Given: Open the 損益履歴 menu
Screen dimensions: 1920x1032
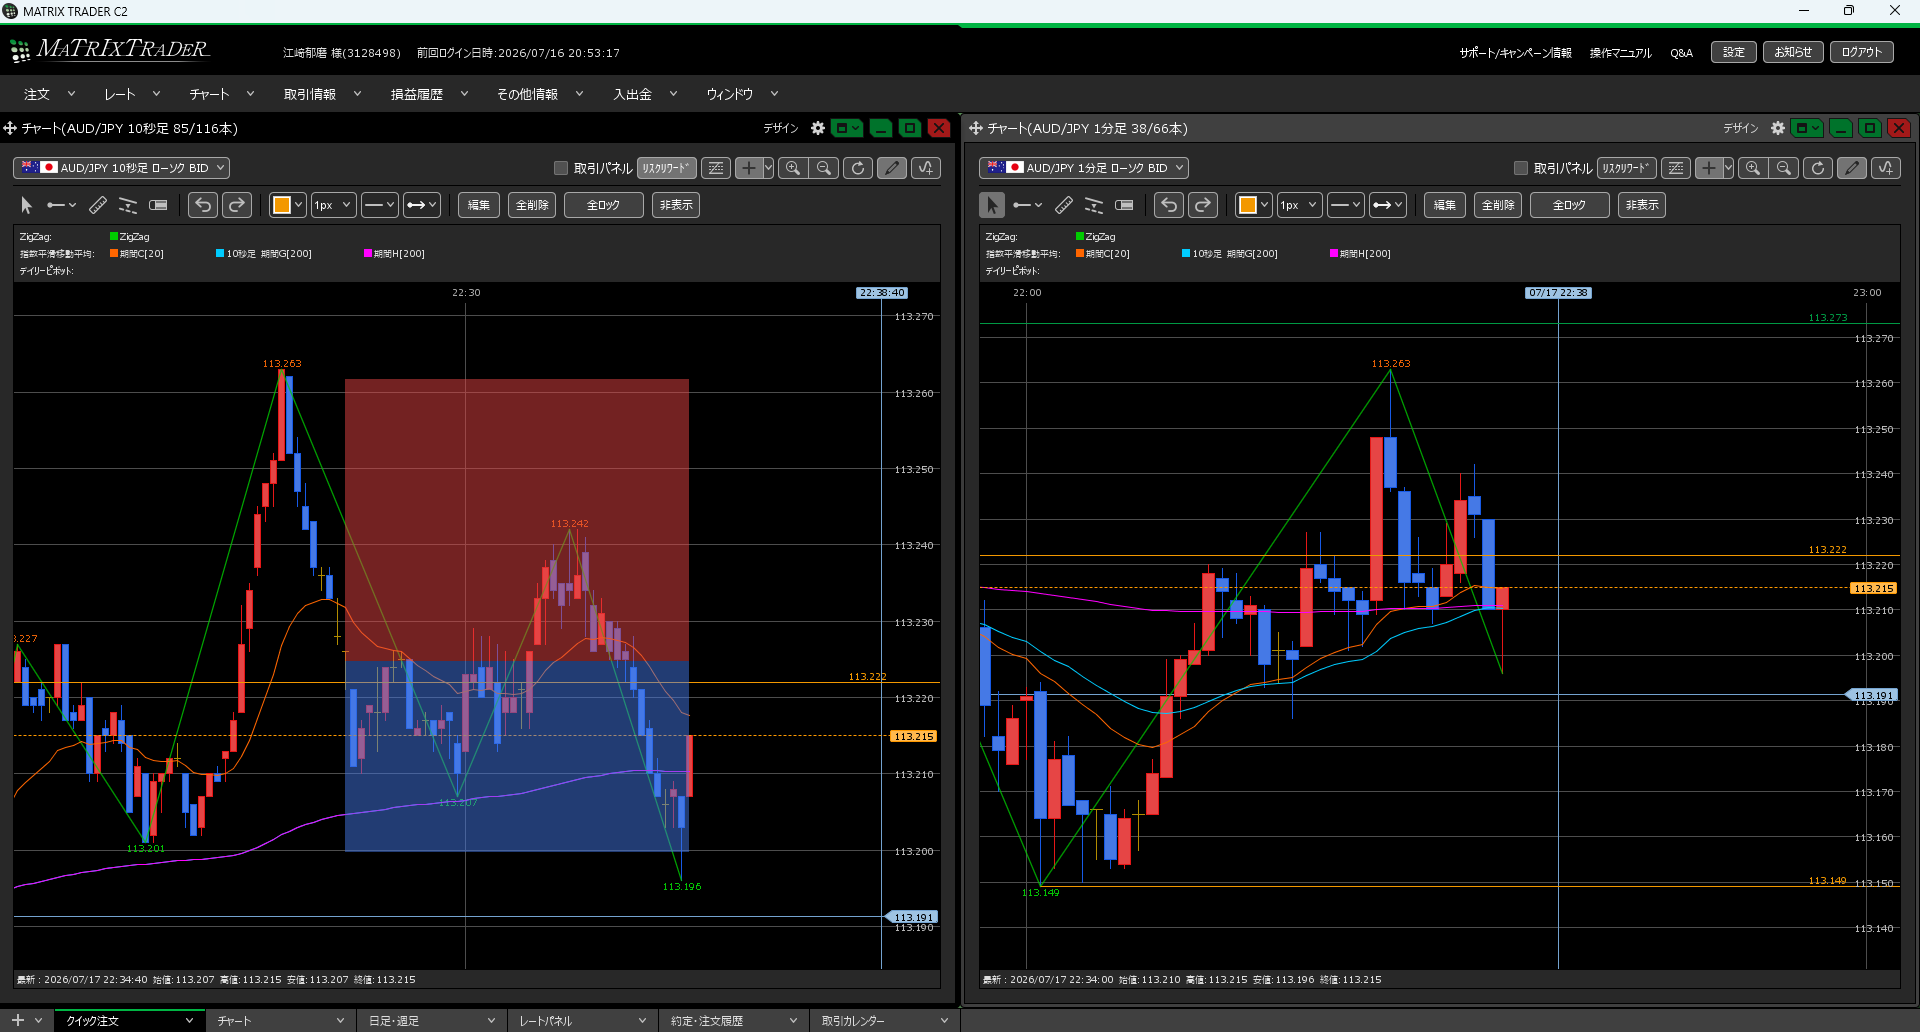Looking at the screenshot, I should 429,94.
